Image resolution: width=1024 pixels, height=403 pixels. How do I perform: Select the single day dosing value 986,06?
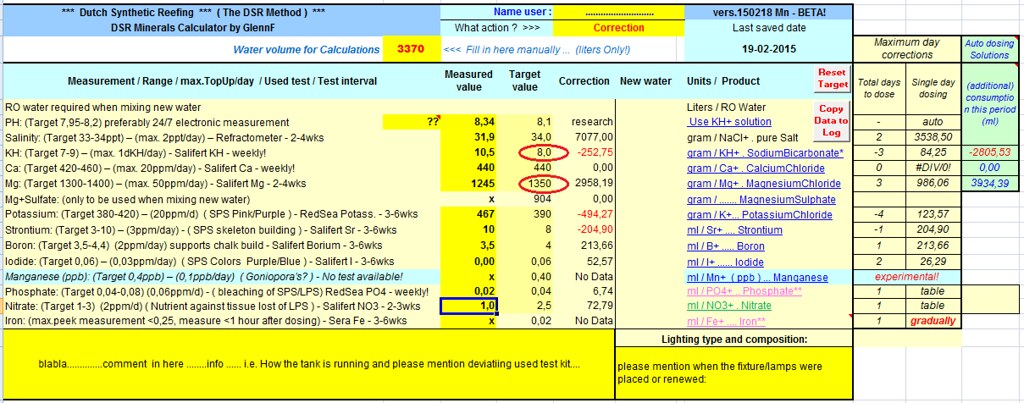(x=933, y=184)
